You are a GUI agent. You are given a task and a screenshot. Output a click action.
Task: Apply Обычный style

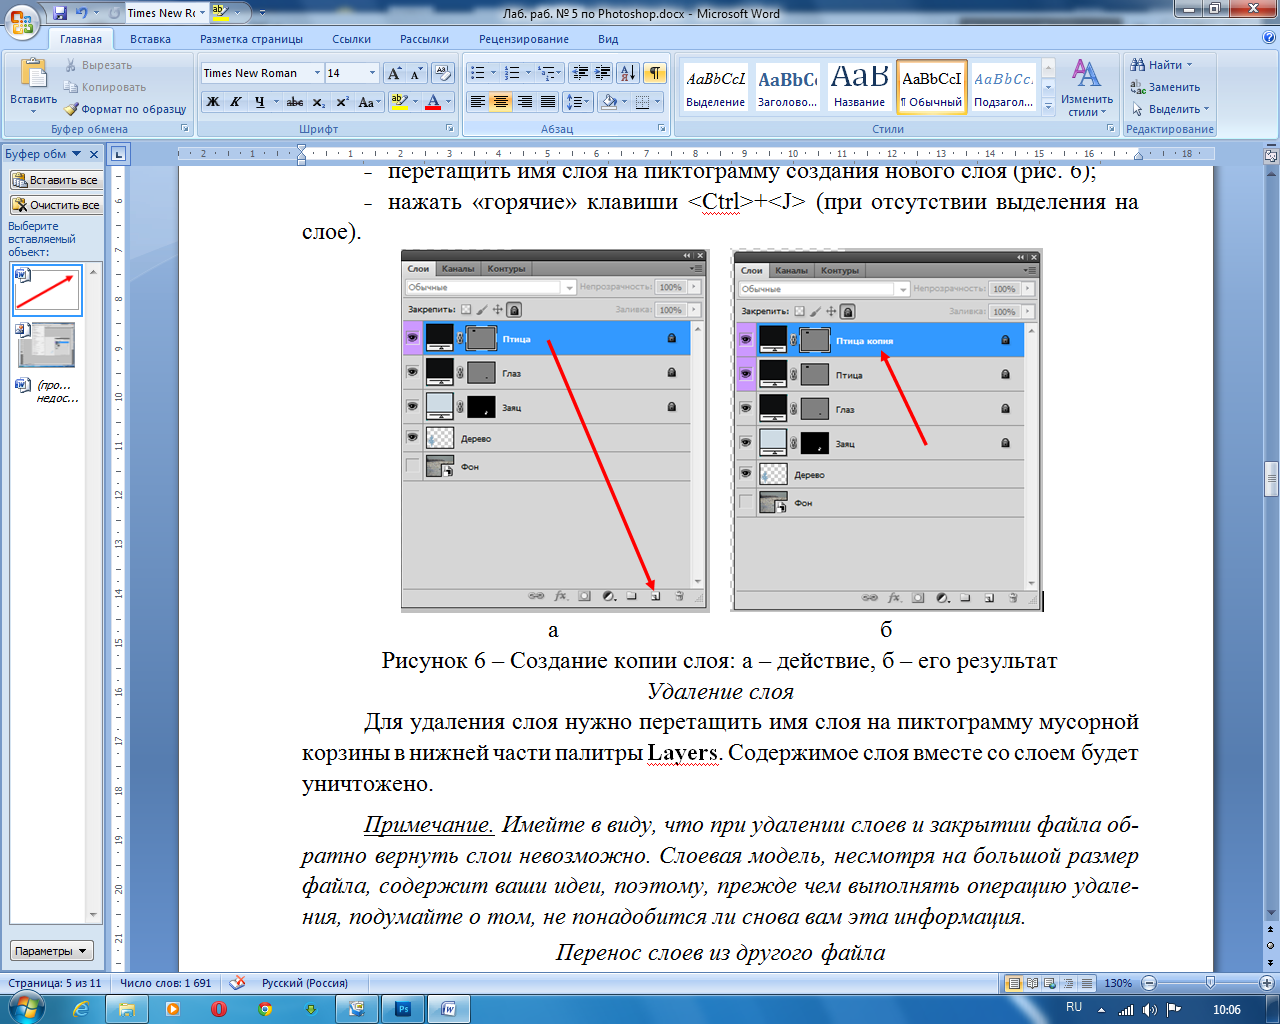931,88
